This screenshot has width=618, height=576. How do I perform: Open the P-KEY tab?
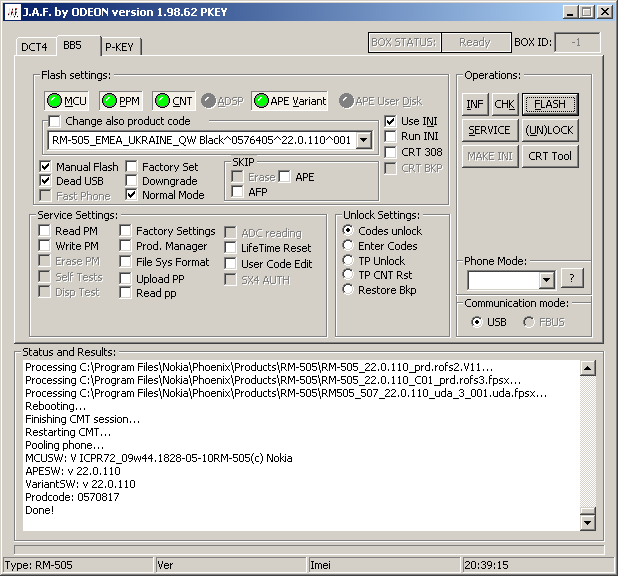pos(119,47)
